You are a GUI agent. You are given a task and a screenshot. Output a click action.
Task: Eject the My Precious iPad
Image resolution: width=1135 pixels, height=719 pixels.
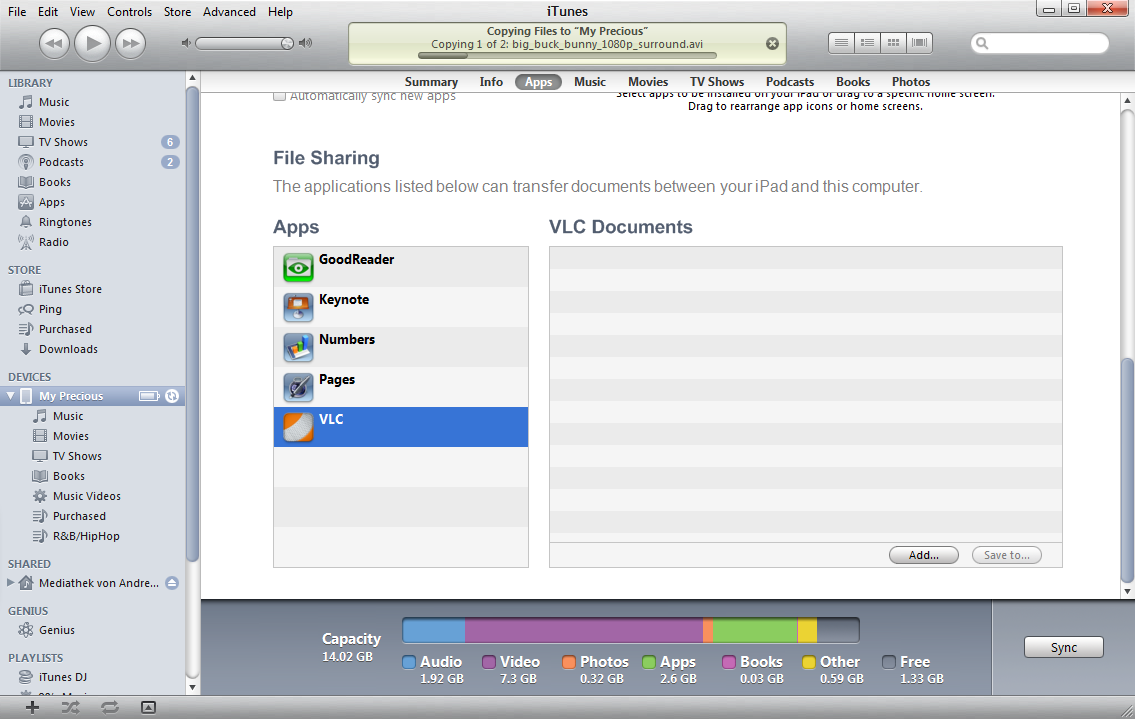pos(171,395)
